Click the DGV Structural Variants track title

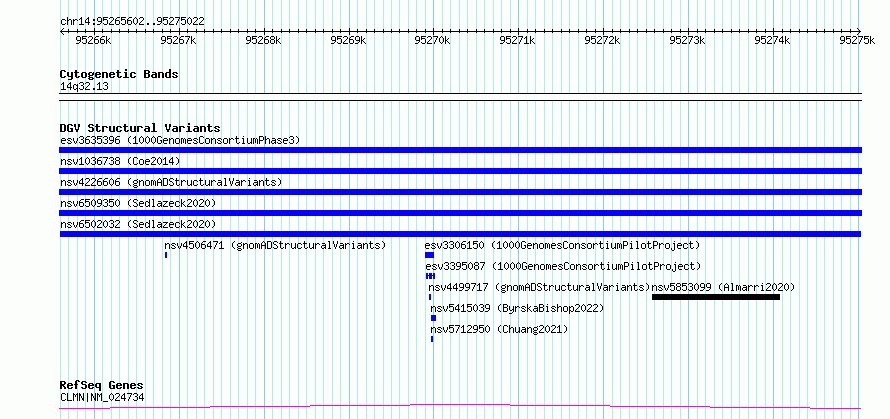click(x=140, y=128)
